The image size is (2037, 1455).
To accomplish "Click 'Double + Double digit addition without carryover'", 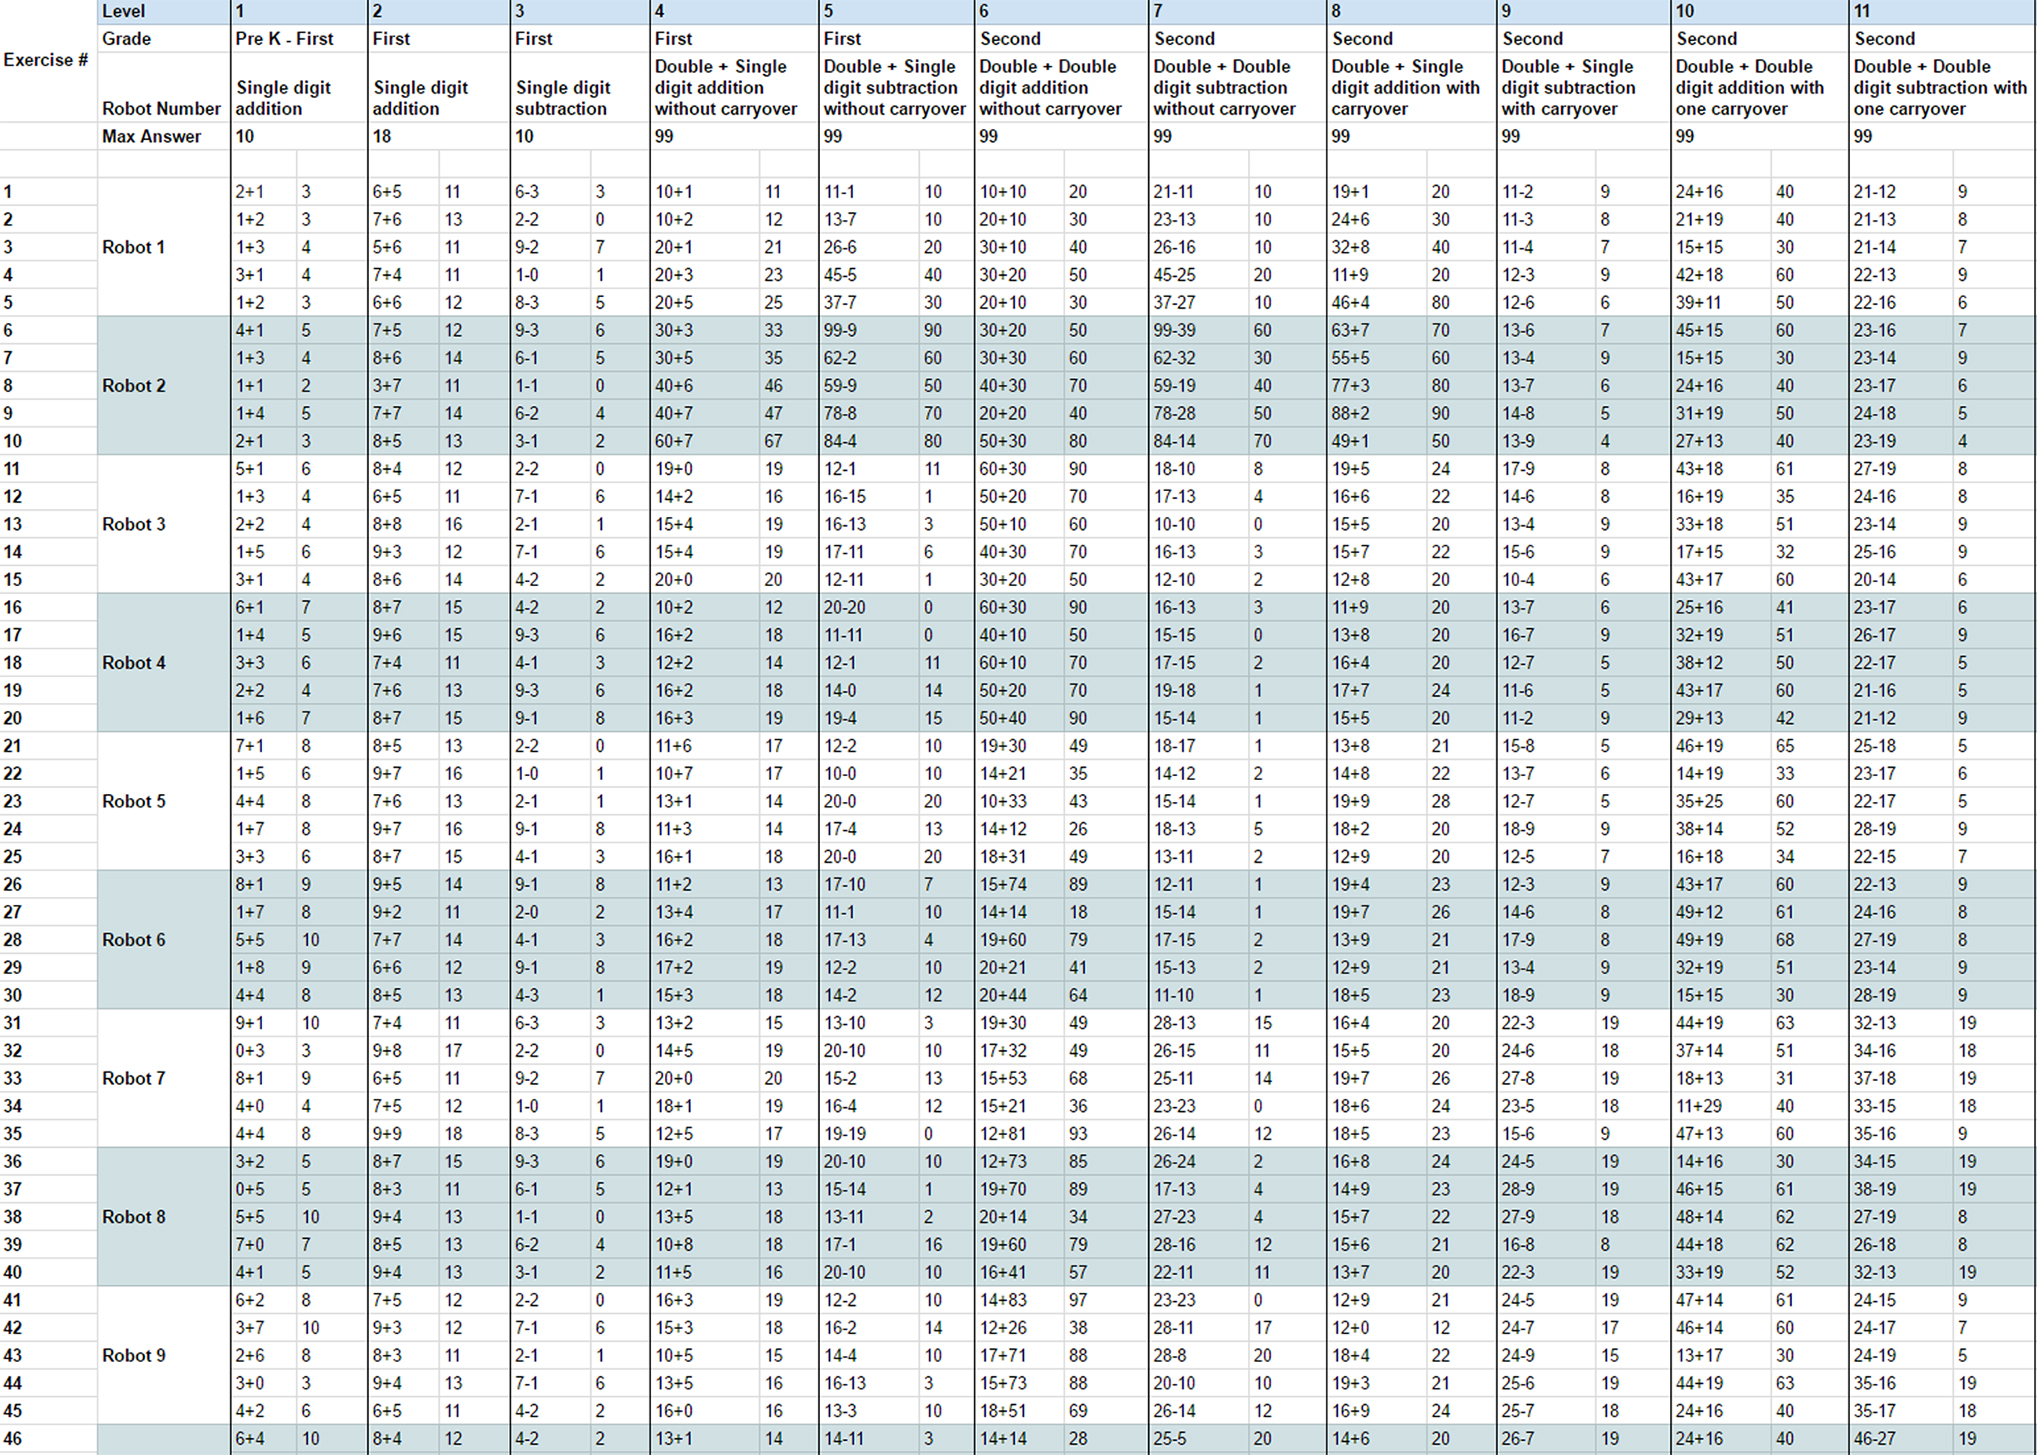I will tap(1061, 87).
